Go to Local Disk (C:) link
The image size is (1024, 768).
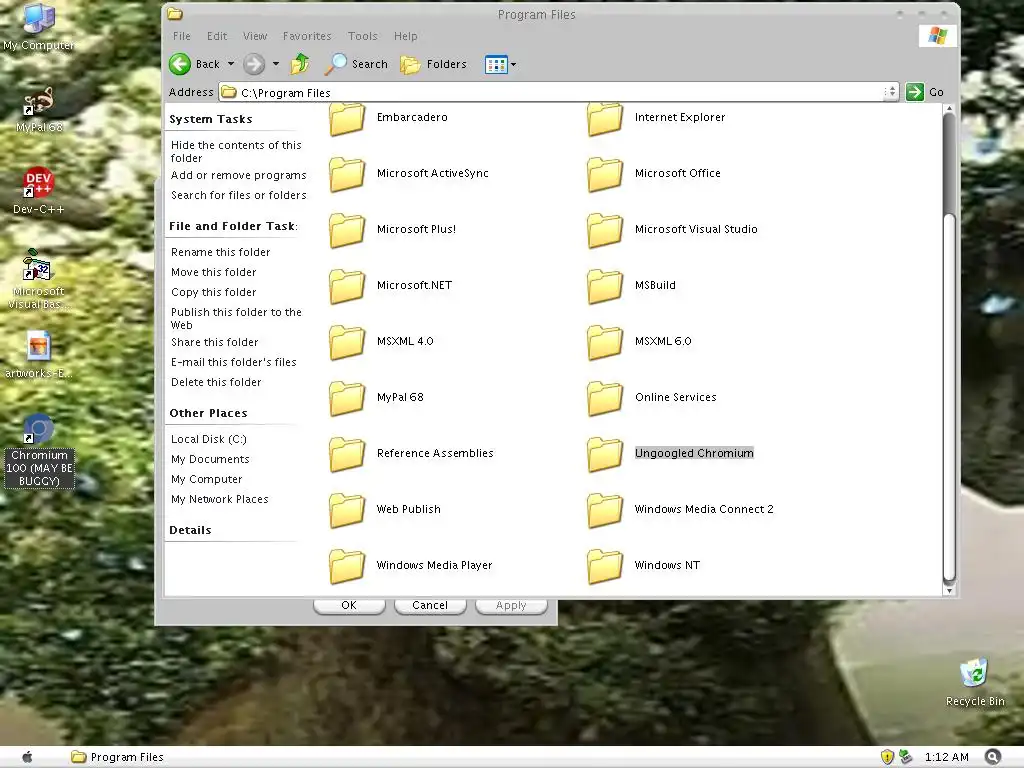coord(208,439)
